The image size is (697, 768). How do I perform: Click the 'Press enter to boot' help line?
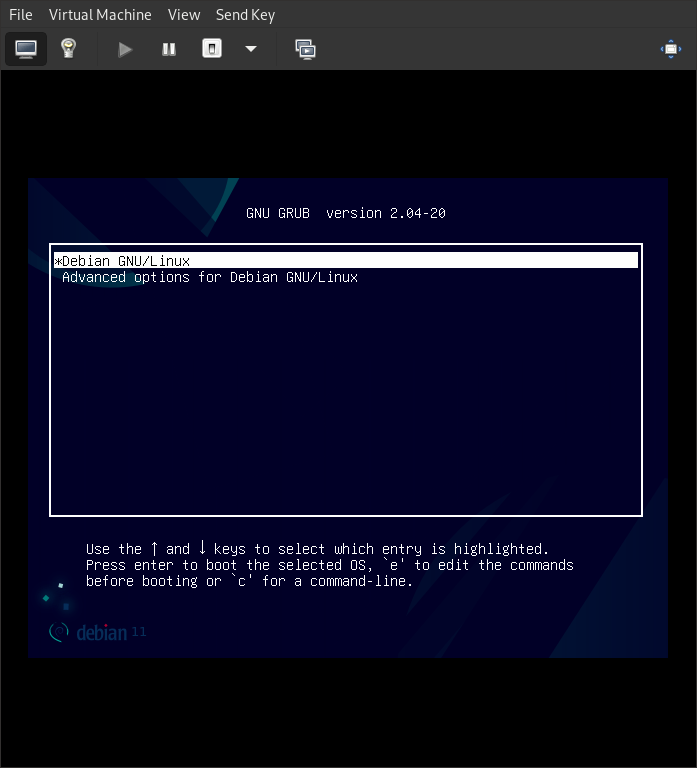tap(329, 565)
